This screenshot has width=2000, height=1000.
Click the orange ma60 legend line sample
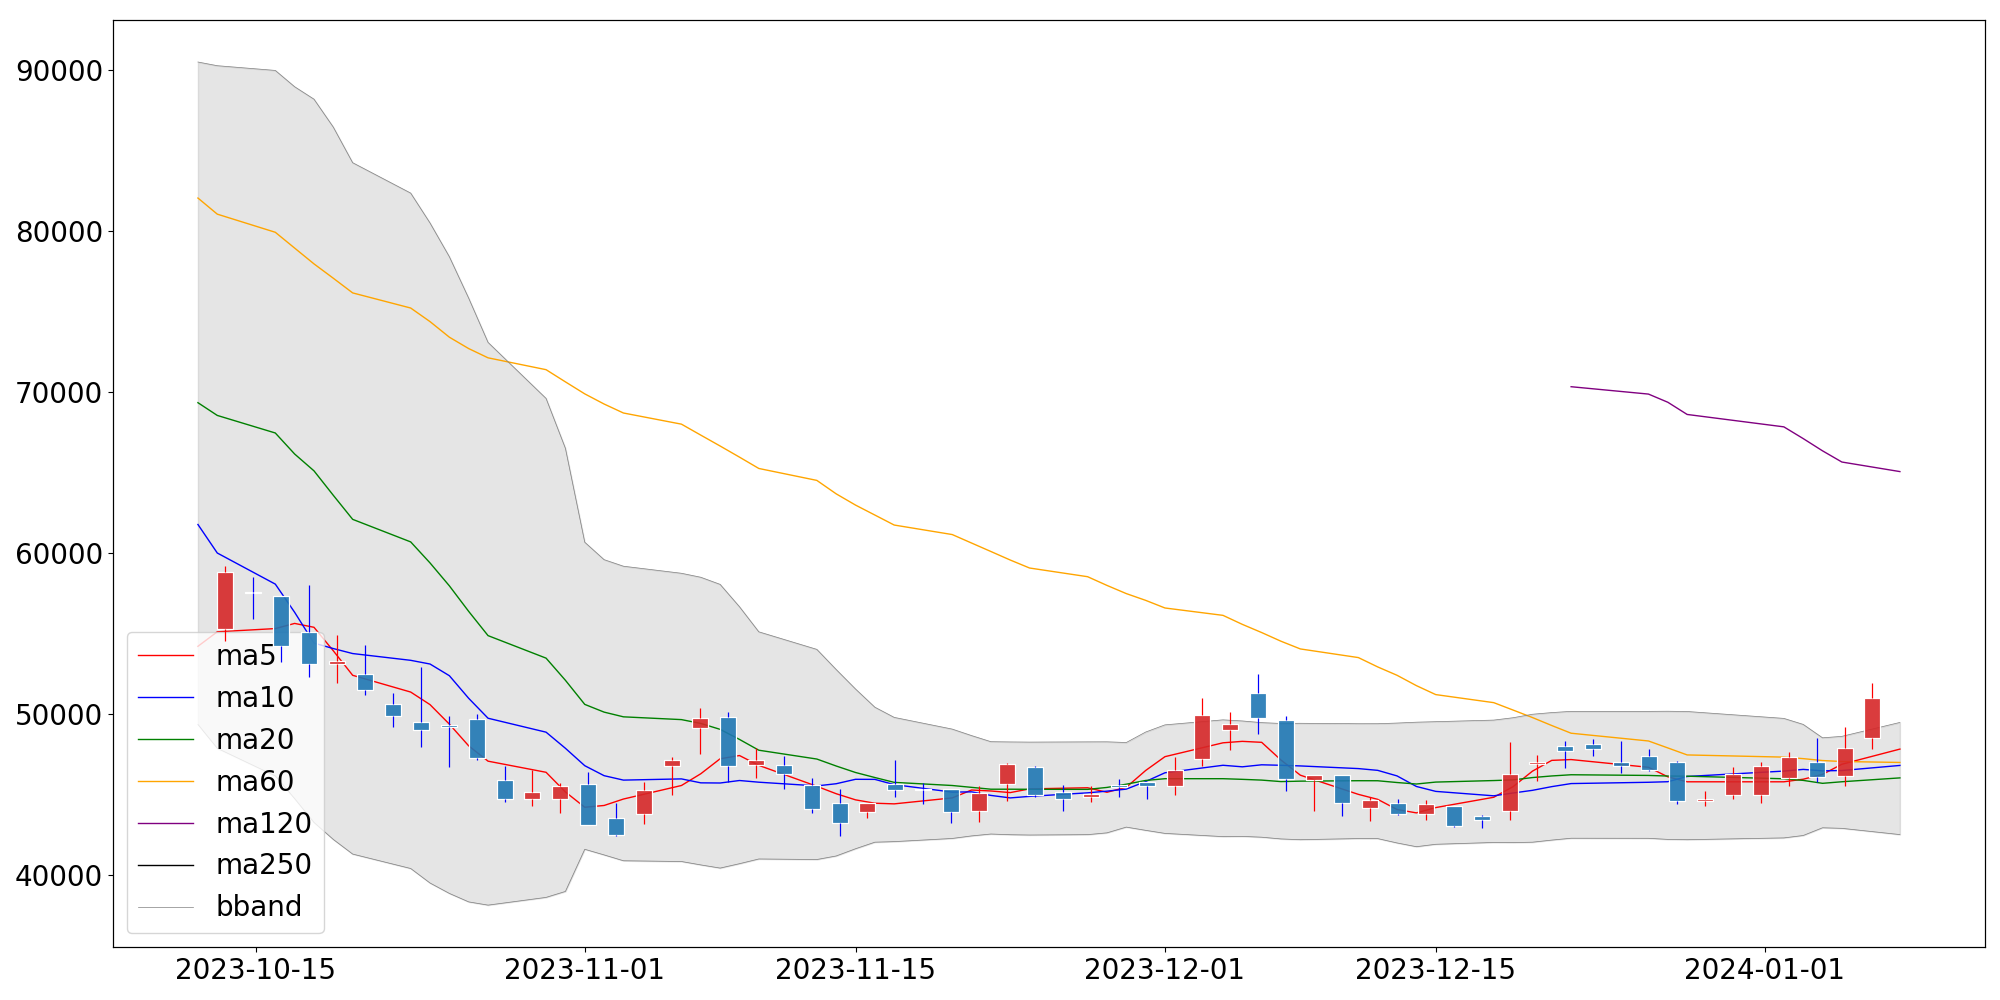165,781
